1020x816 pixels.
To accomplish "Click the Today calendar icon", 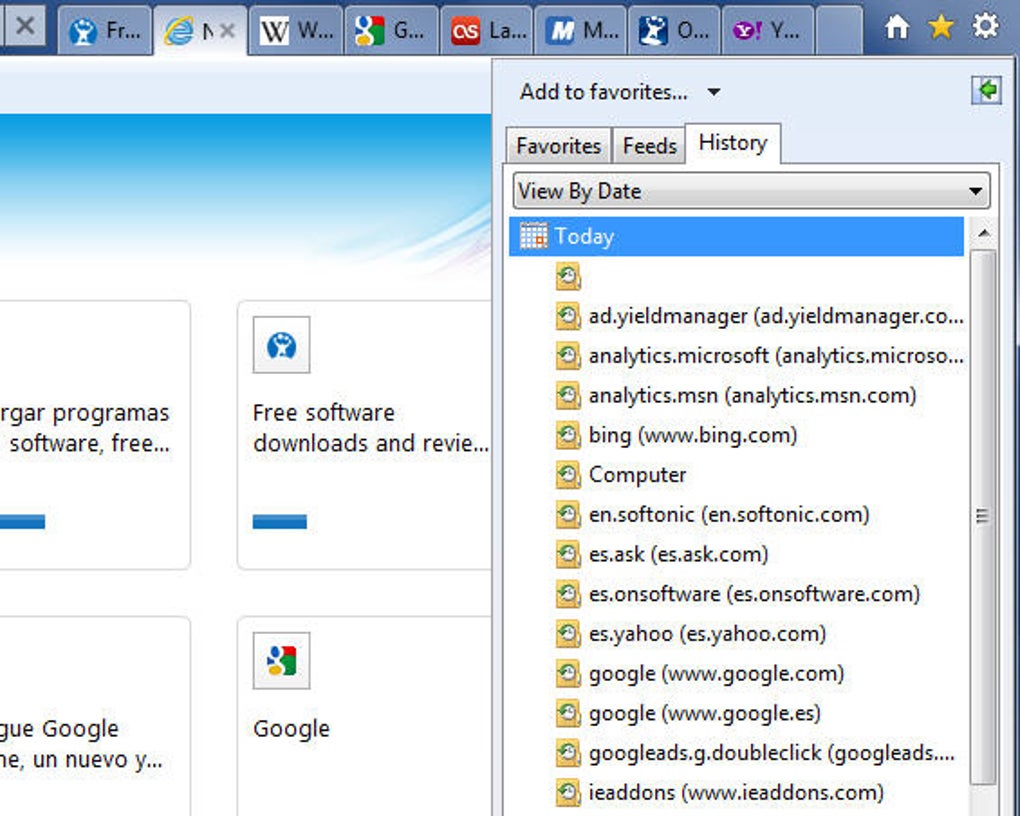I will coord(533,236).
